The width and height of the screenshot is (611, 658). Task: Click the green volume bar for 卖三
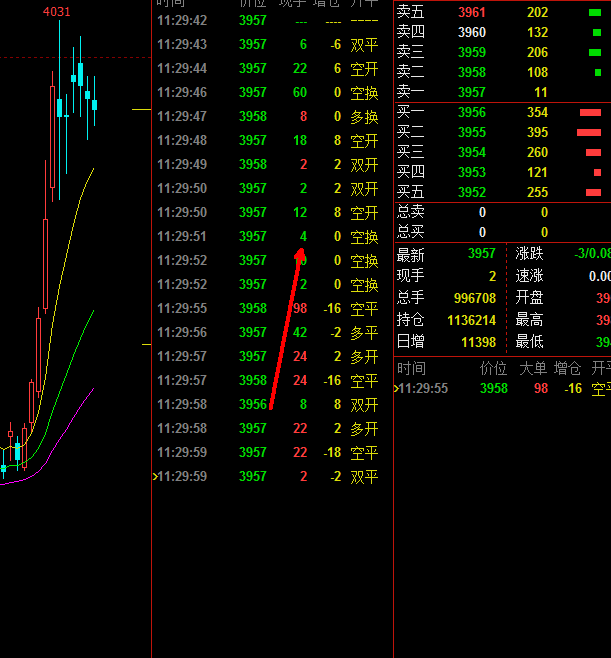click(x=595, y=52)
